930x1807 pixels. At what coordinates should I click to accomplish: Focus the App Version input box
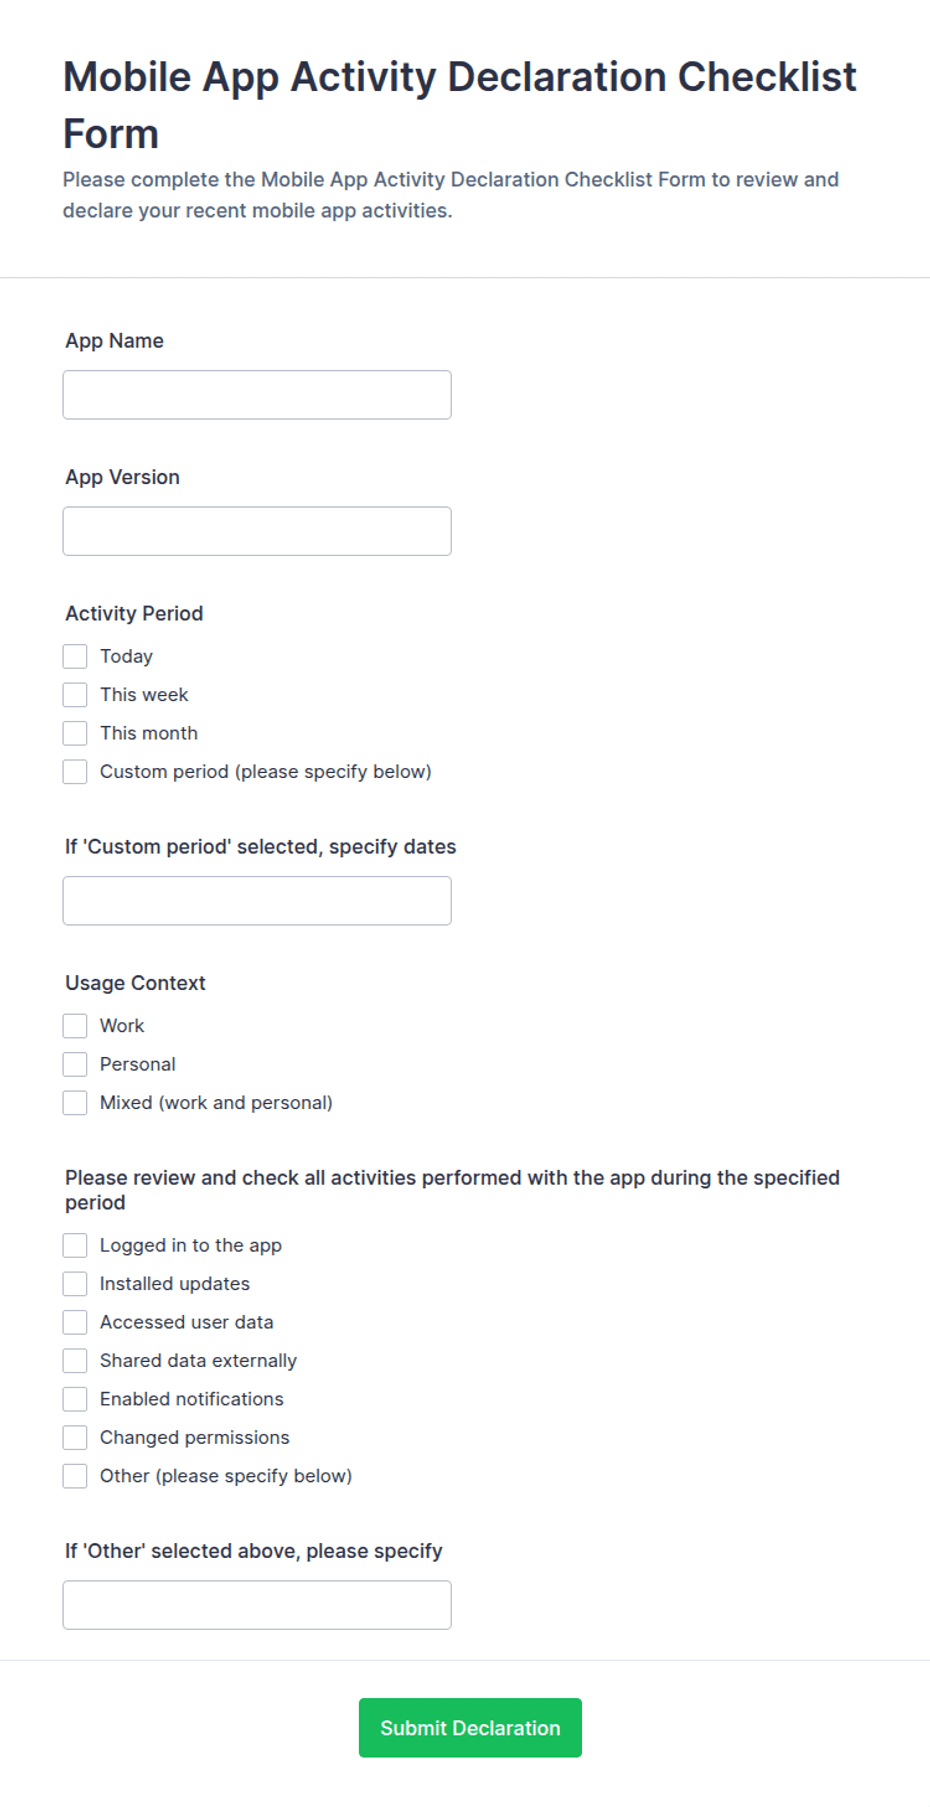pyautogui.click(x=257, y=531)
